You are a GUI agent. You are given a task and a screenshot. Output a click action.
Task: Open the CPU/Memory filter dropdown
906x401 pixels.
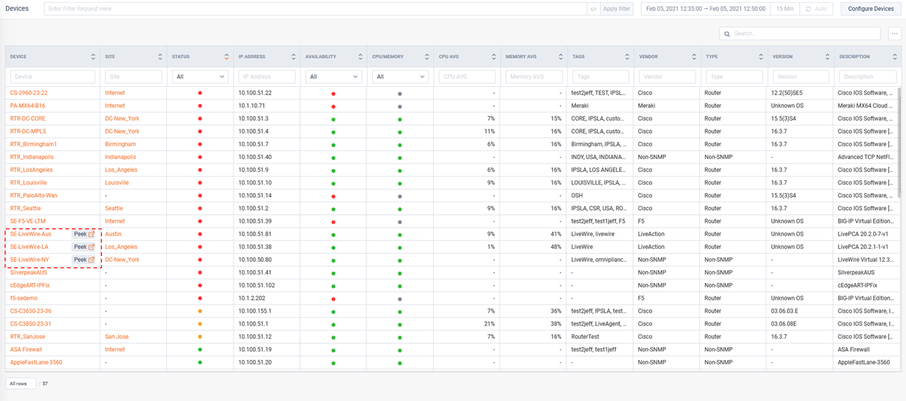[x=400, y=76]
